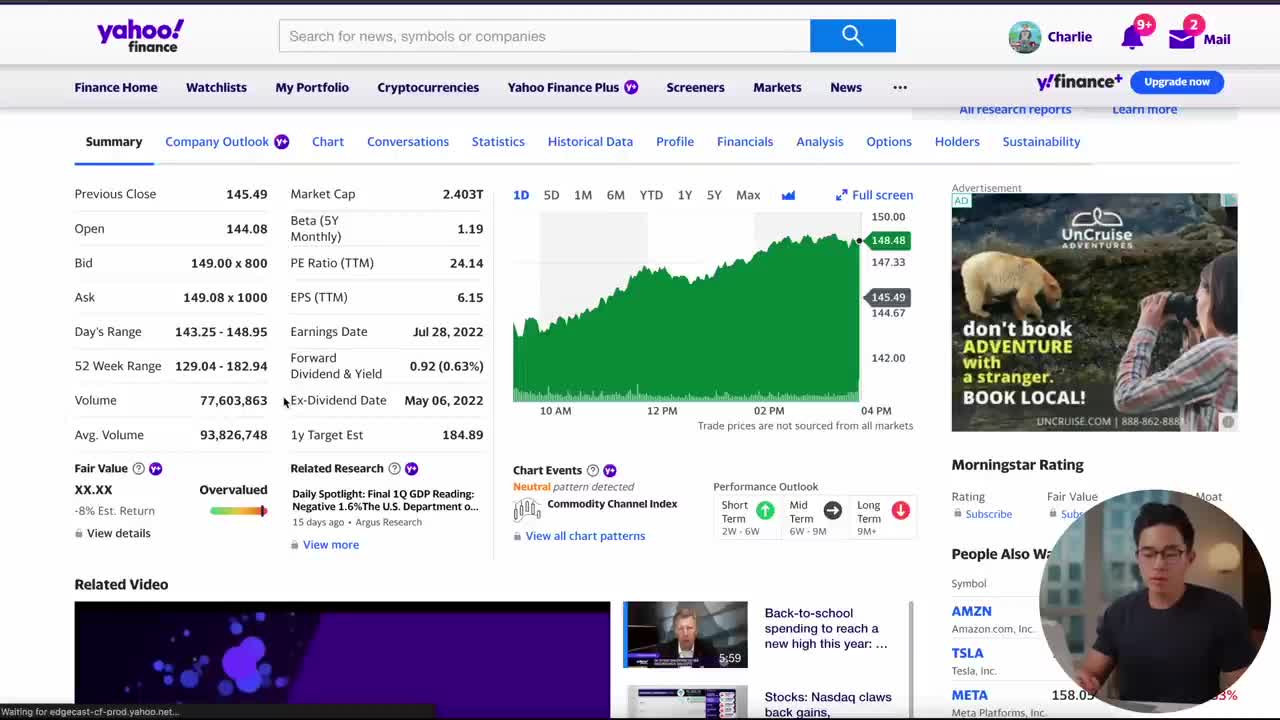Viewport: 1280px width, 720px height.
Task: Switch to the Historical Data tab
Action: [590, 141]
